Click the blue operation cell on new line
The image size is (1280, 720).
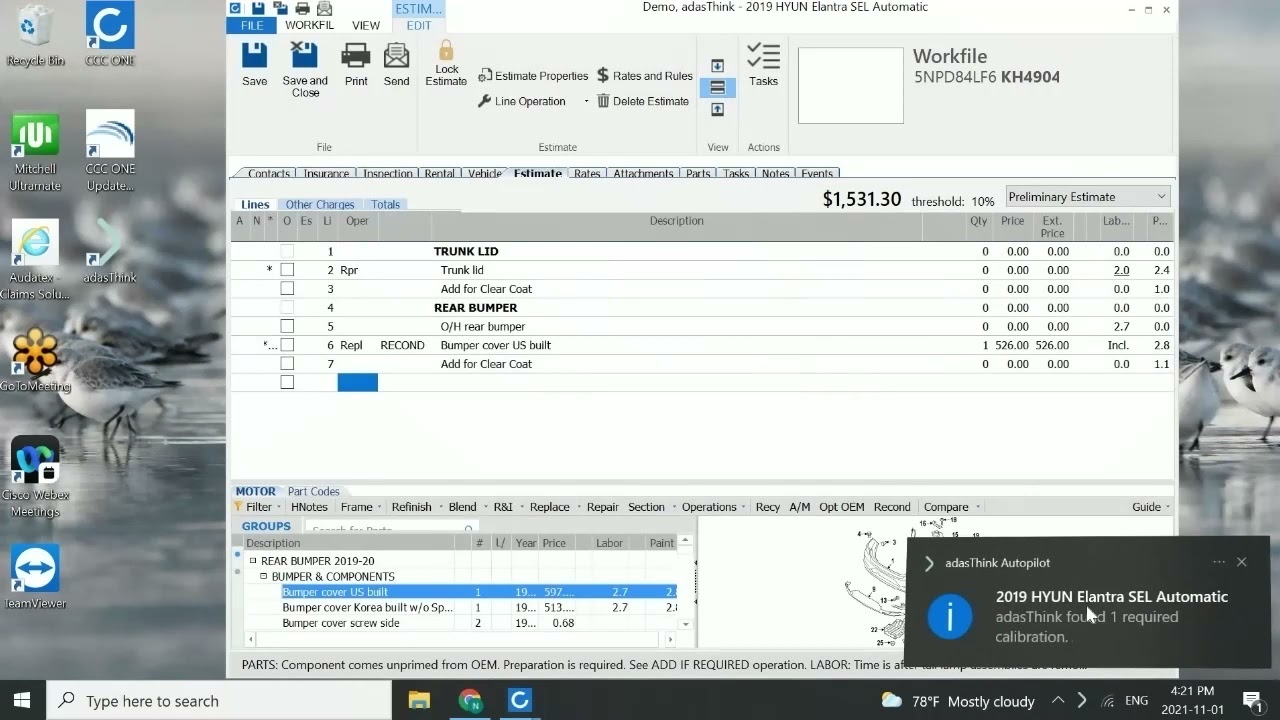pos(357,382)
